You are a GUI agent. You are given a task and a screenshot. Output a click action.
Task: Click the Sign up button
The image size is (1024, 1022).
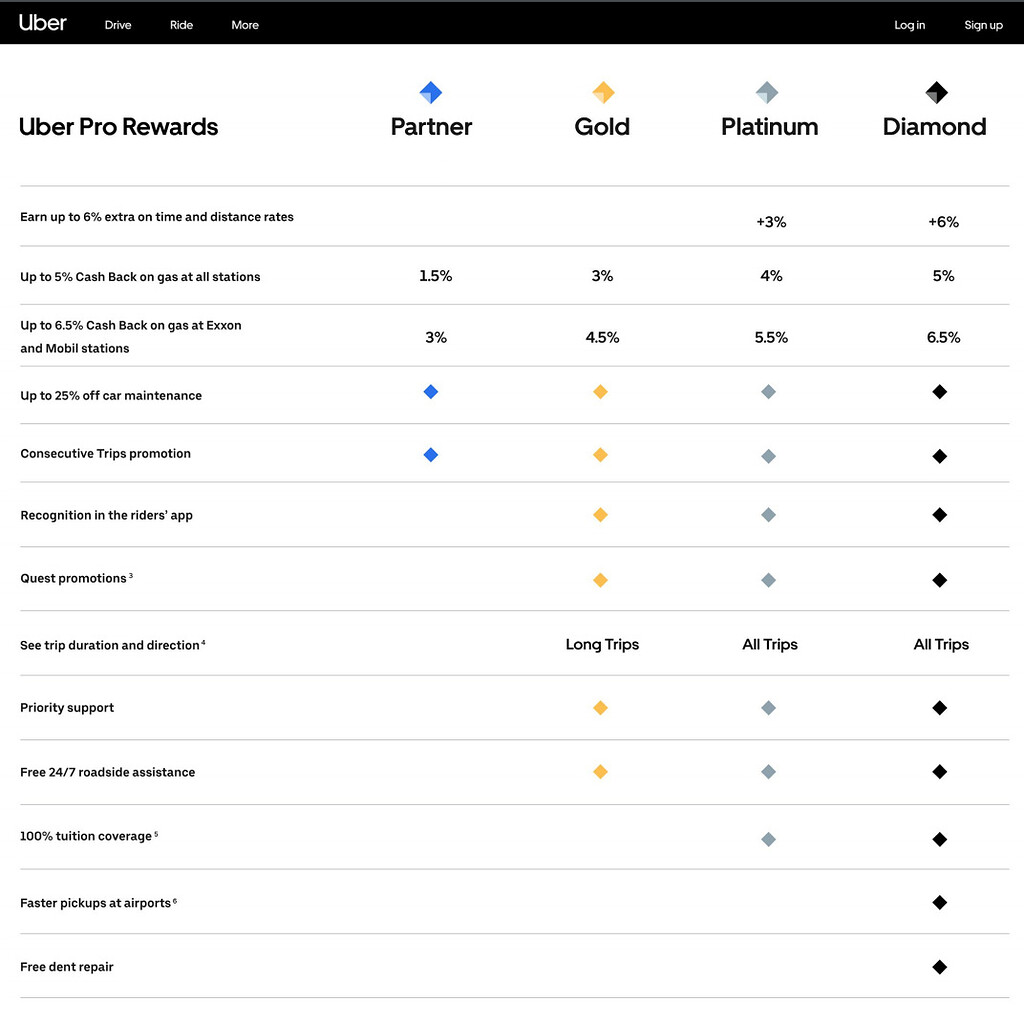click(983, 25)
